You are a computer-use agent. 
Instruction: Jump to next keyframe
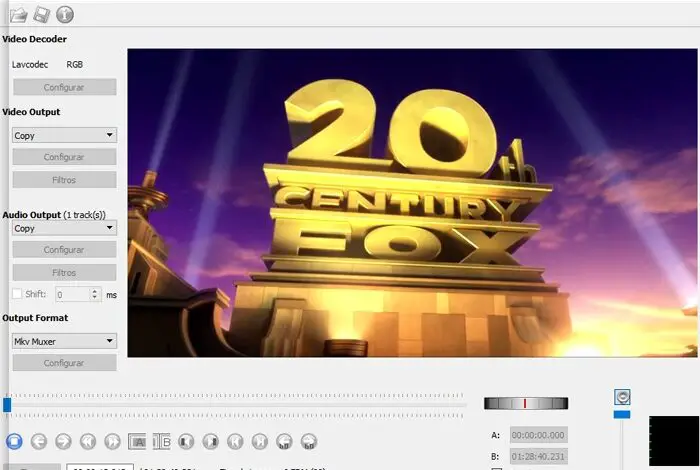tap(112, 441)
